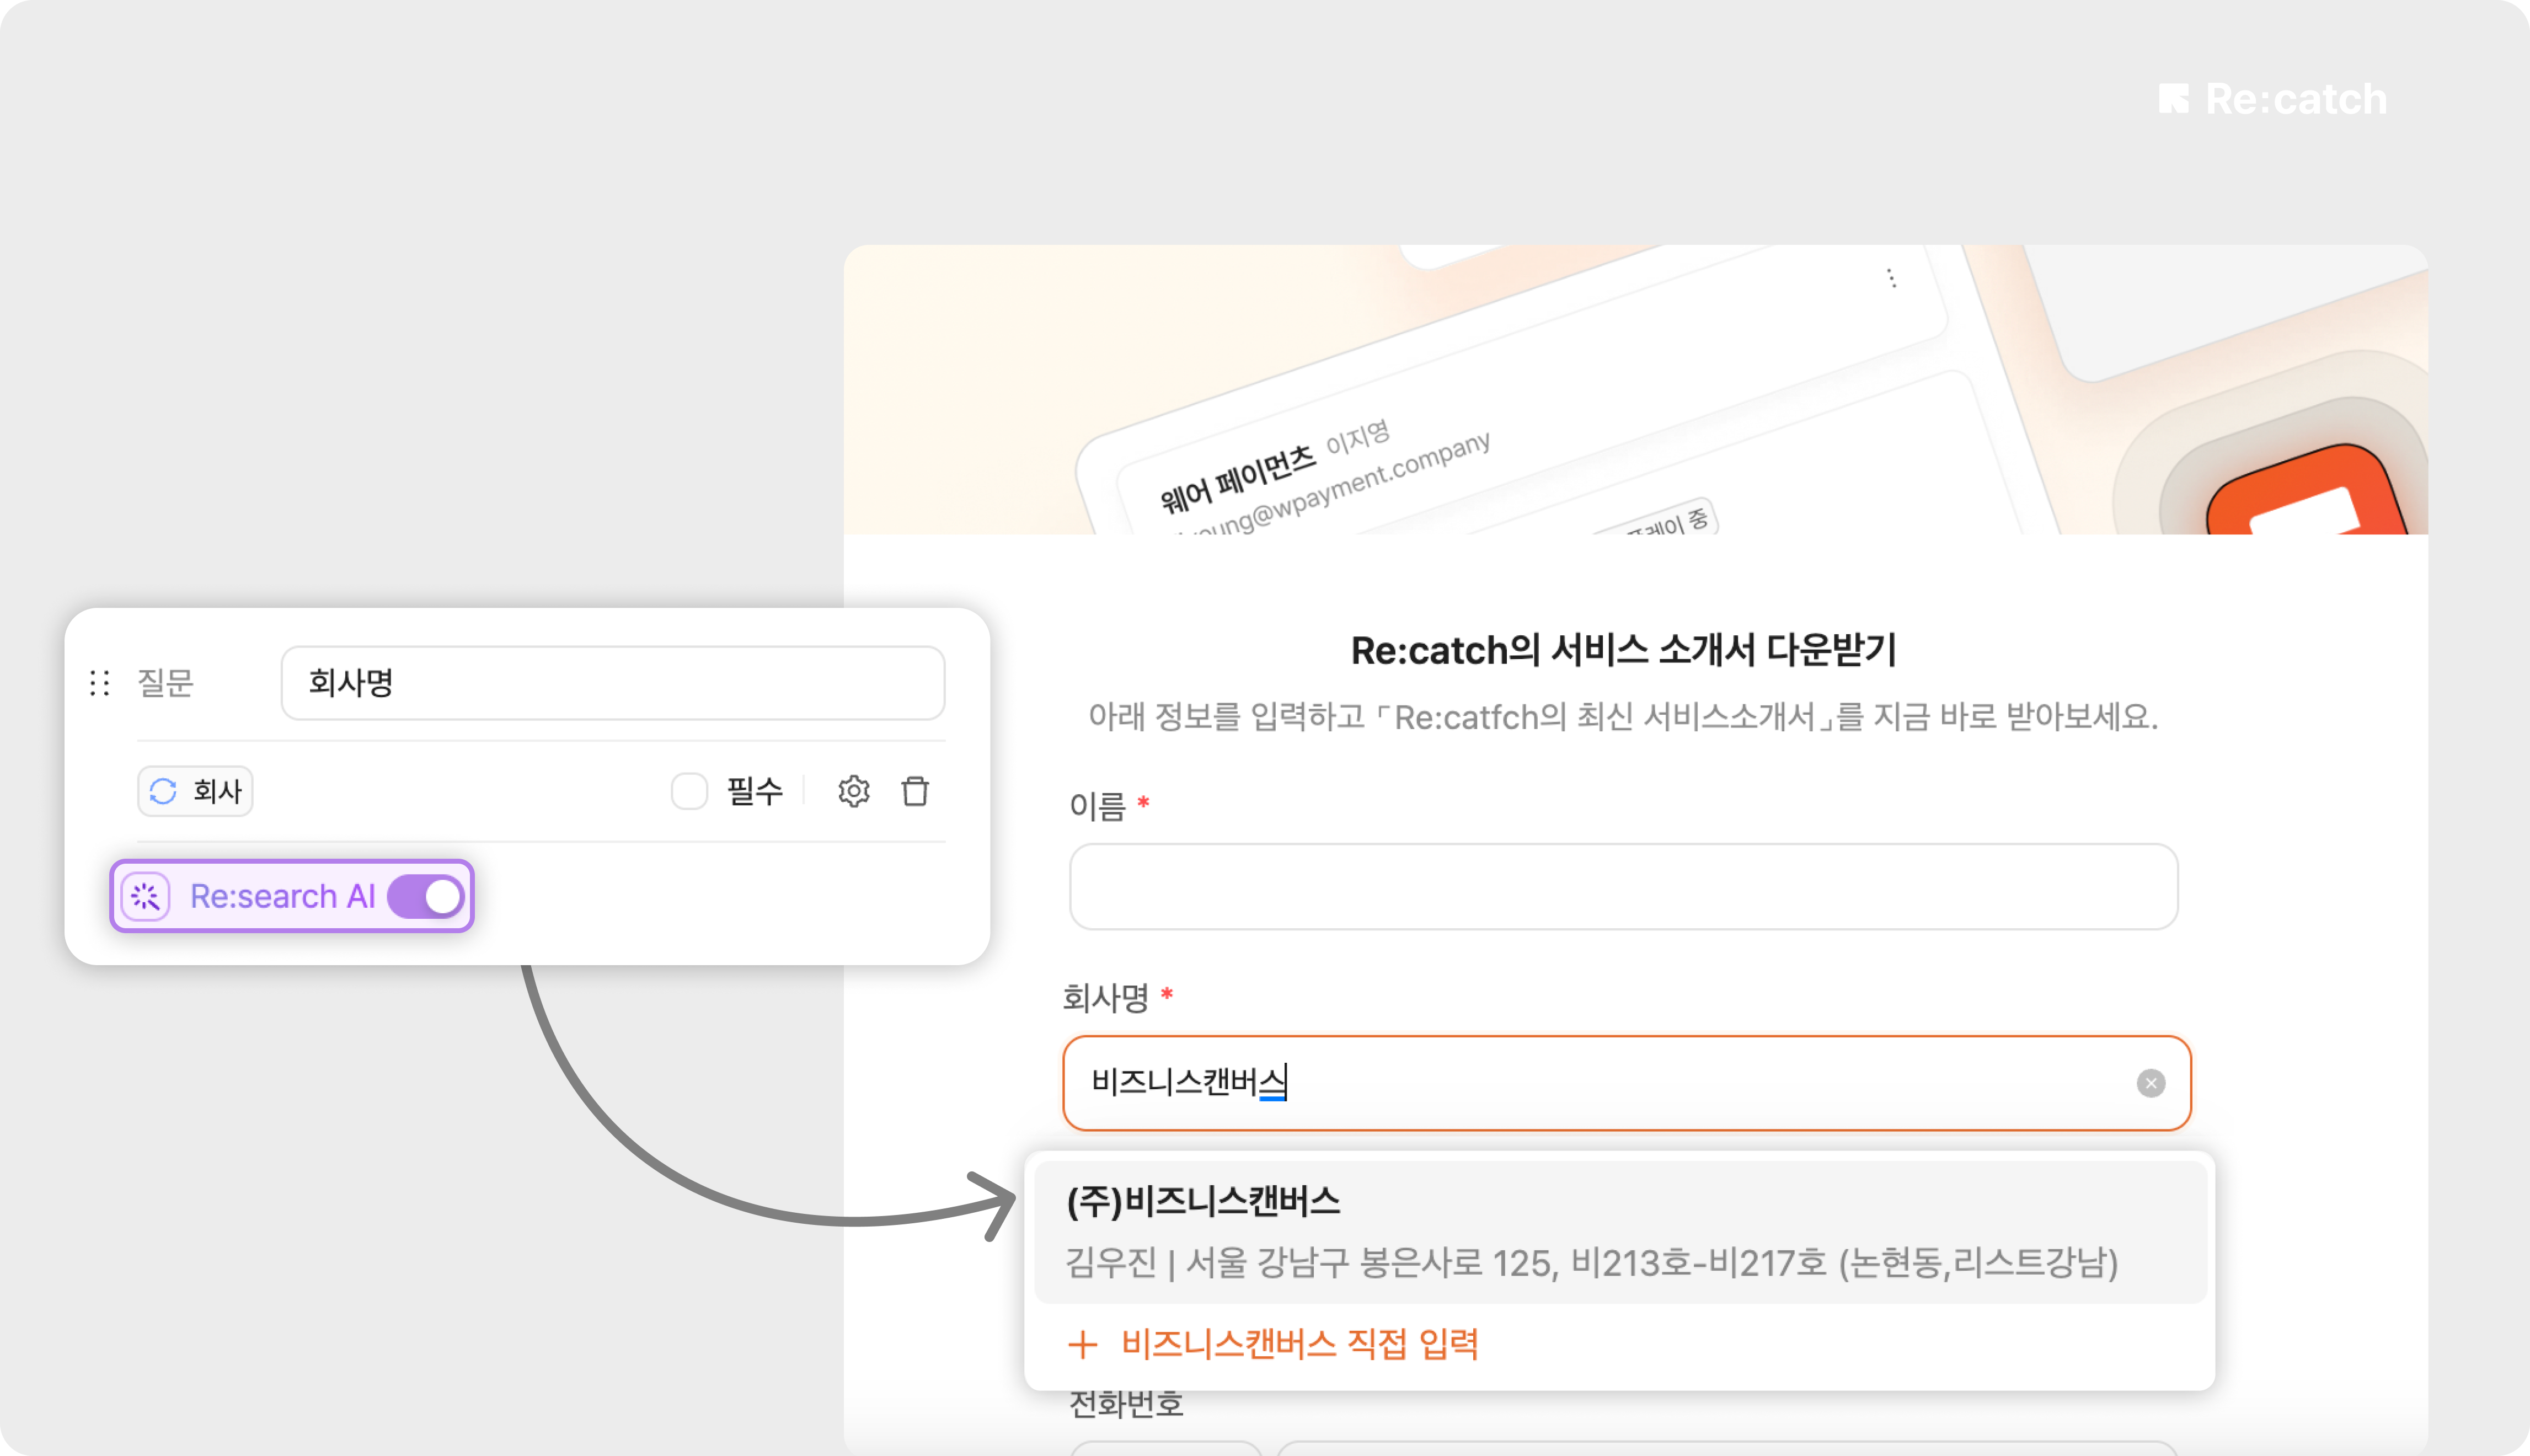Choose 비즈니스캔버스 직접 입력 option
Screen dimensions: 2530x1456
pos(1298,1344)
